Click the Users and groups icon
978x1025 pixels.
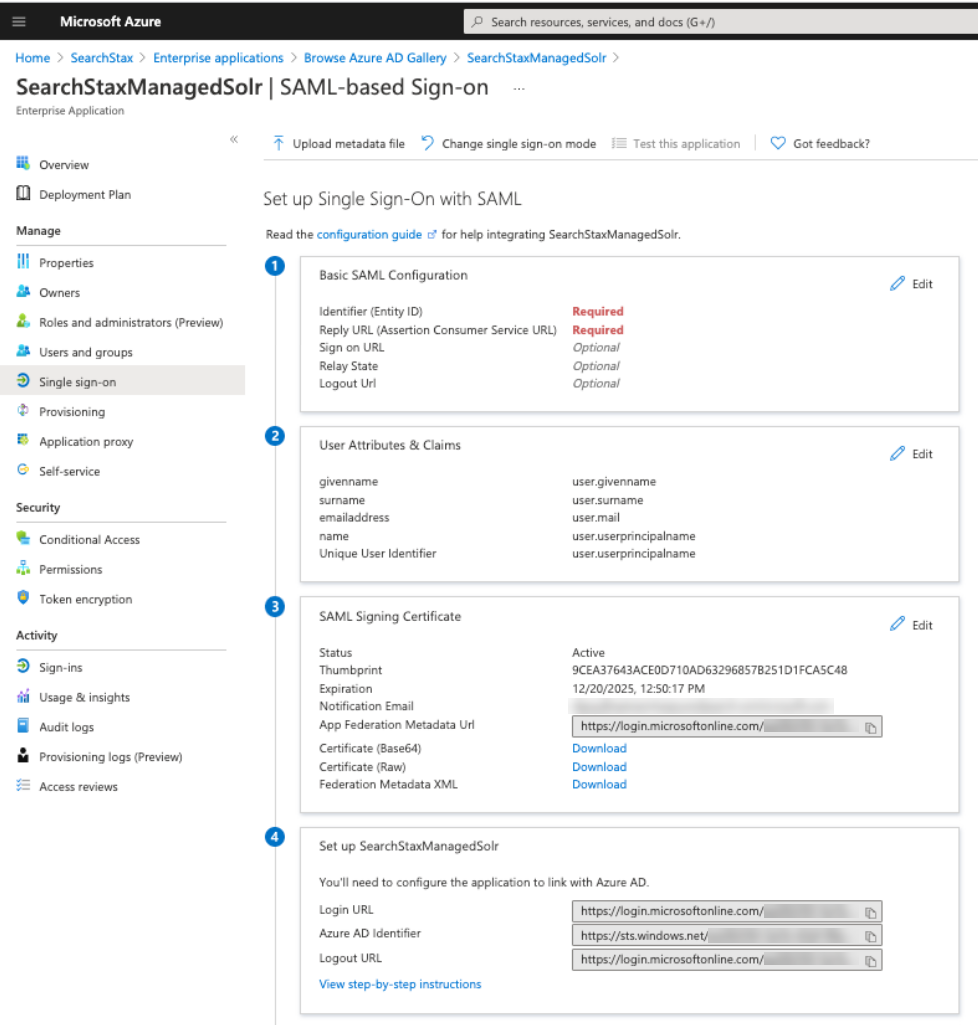coord(23,351)
